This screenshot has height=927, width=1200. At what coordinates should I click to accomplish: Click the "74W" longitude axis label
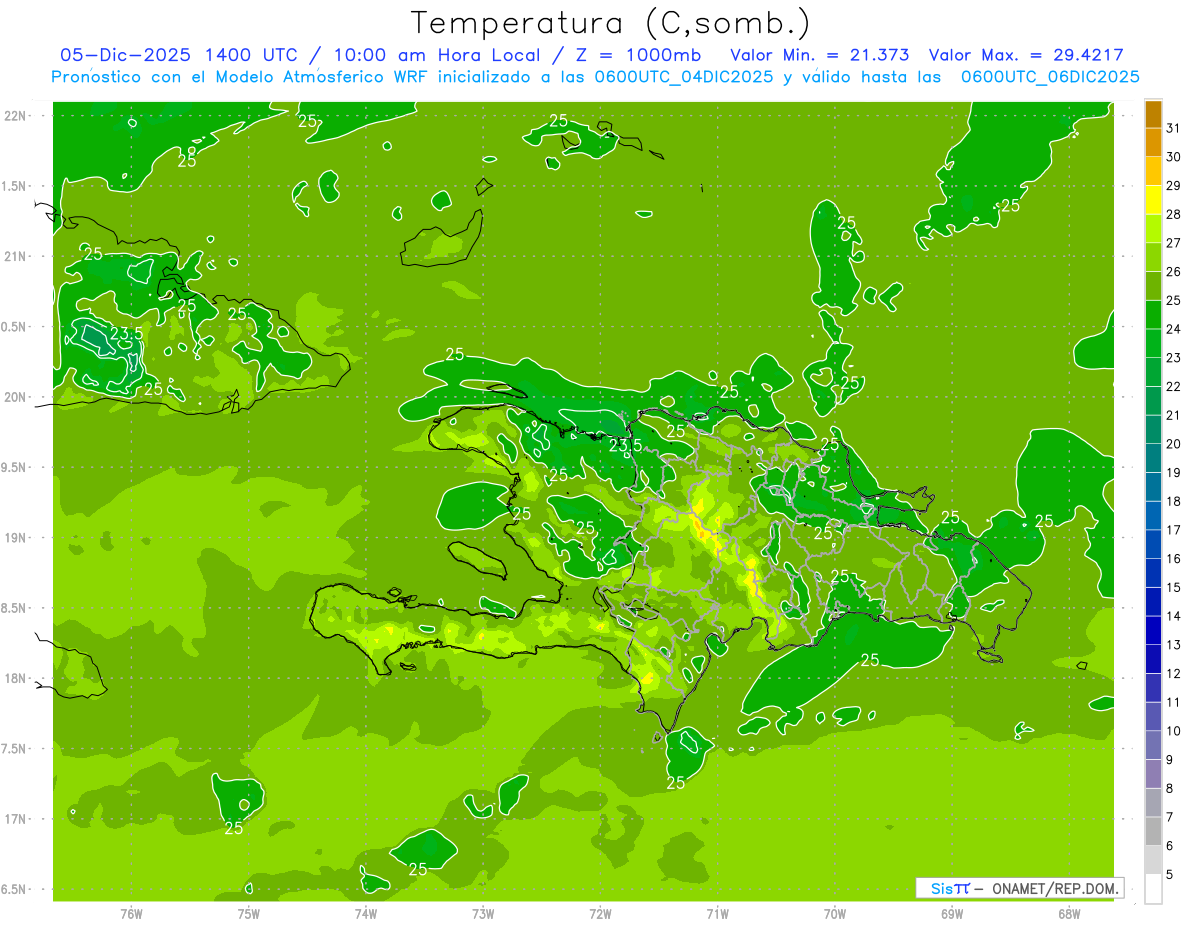tap(366, 913)
